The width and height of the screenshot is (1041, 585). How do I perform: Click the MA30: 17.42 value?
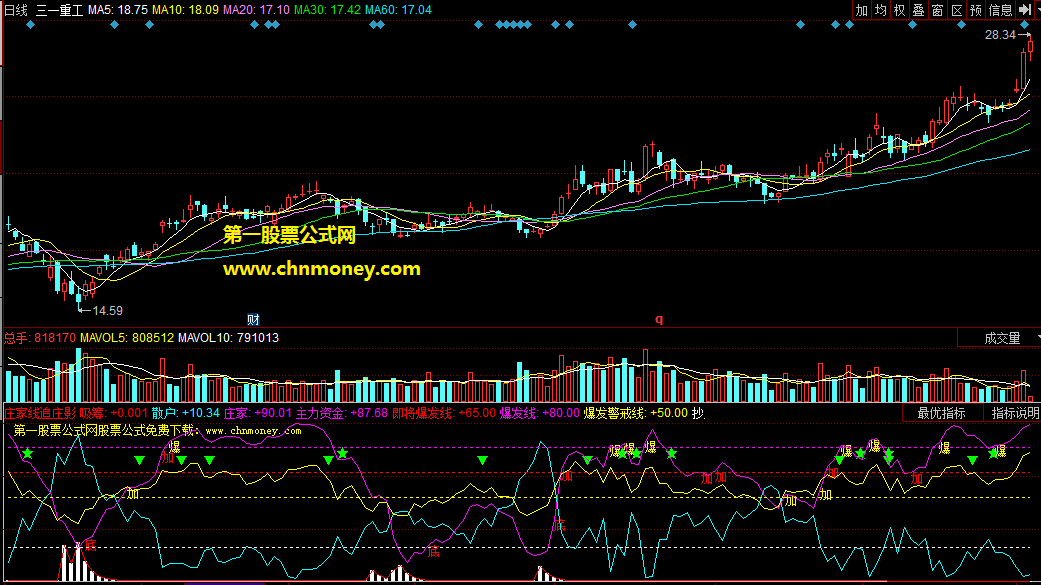tap(327, 10)
